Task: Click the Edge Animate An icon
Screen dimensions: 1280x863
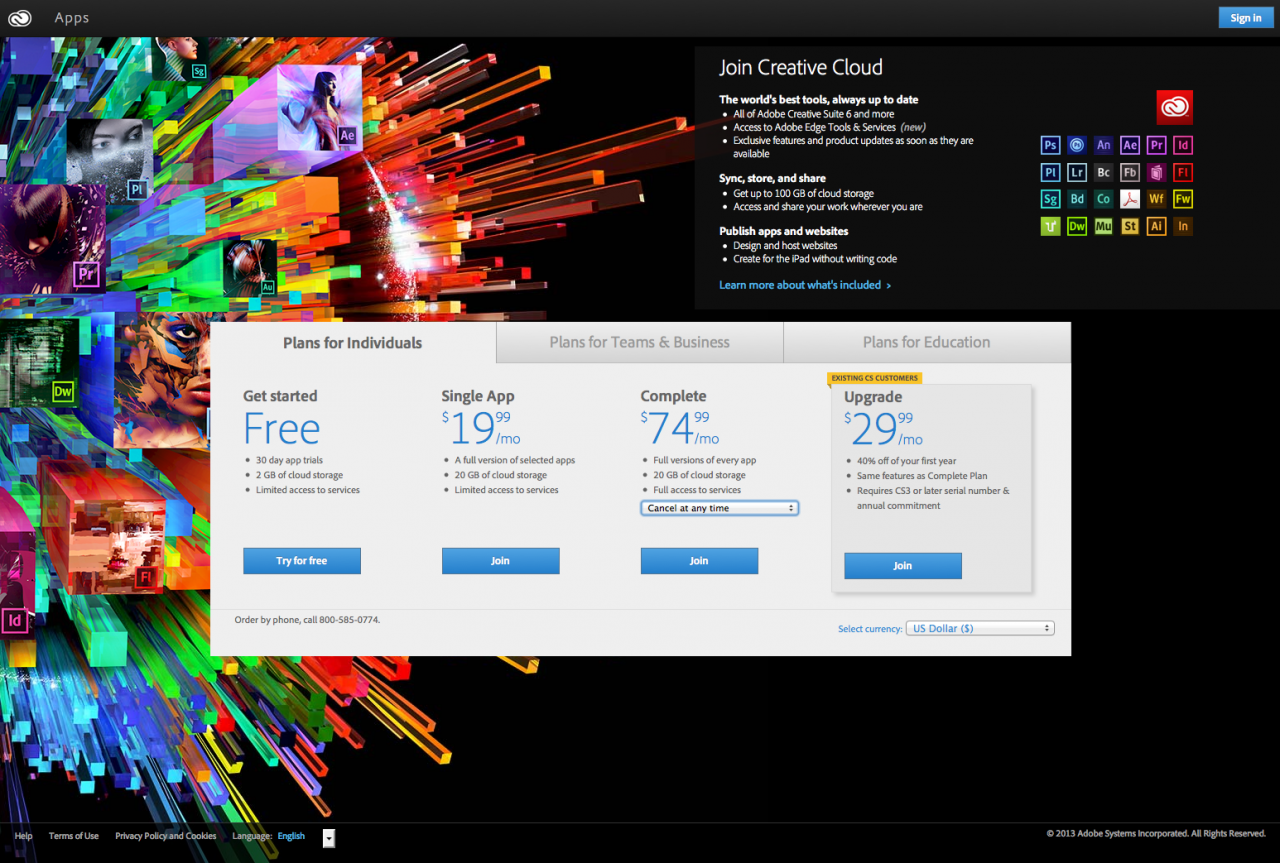Action: click(1103, 145)
